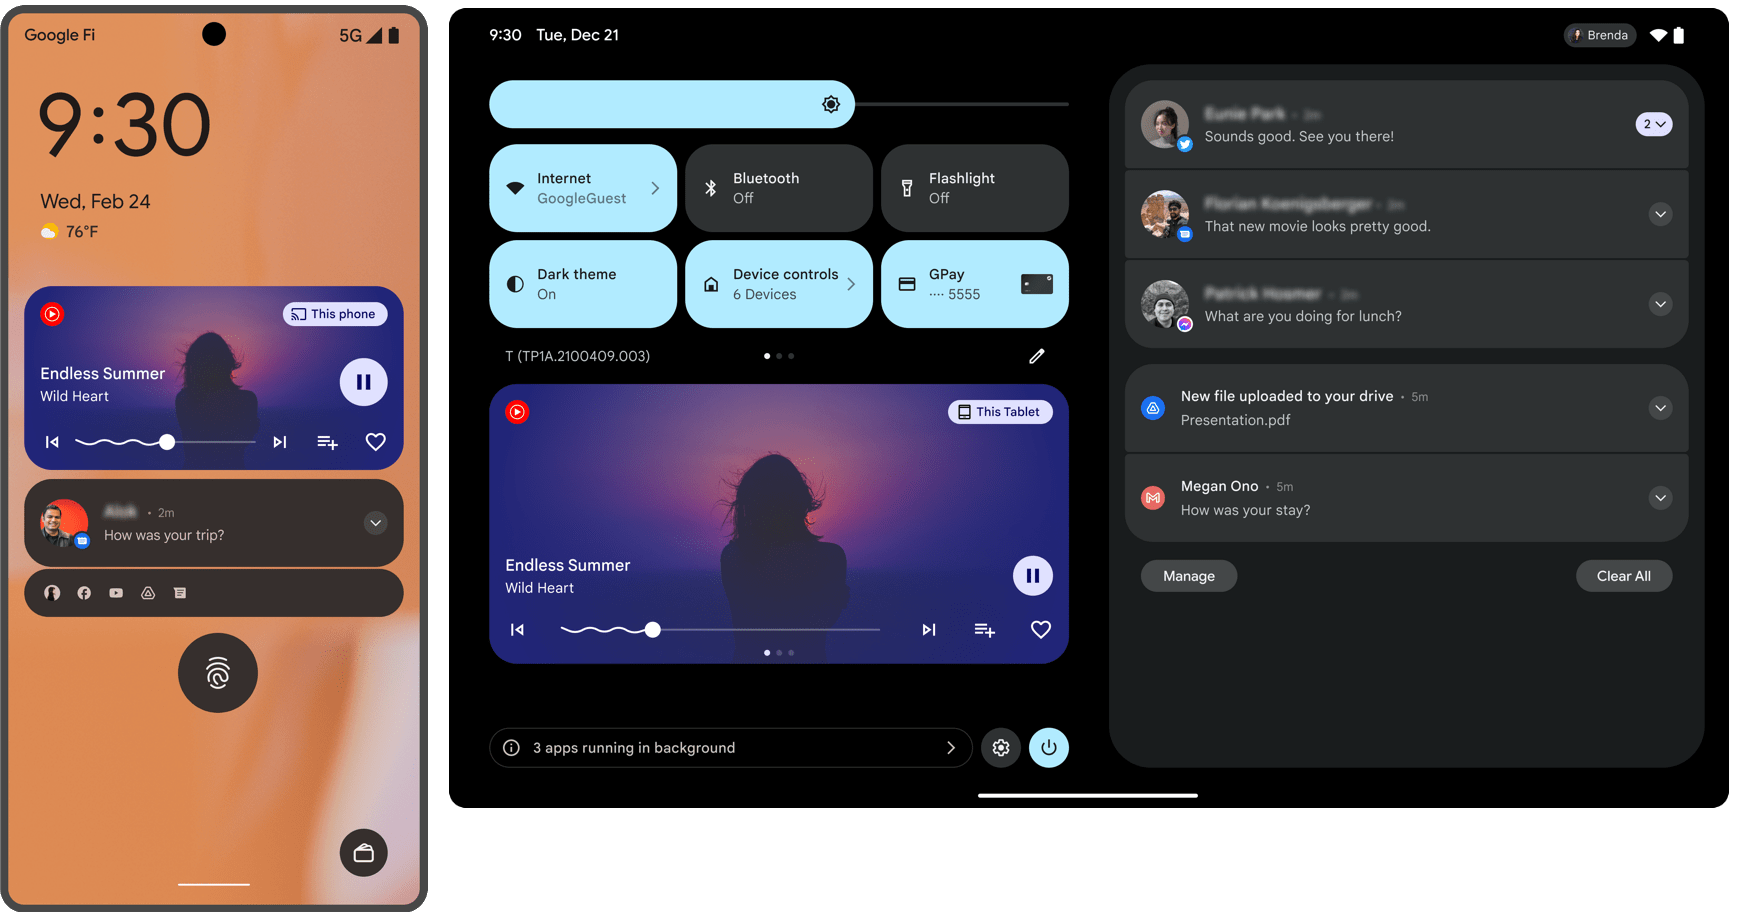Expand the grouped '2' messages notification
This screenshot has height=916, width=1739.
(x=1654, y=124)
